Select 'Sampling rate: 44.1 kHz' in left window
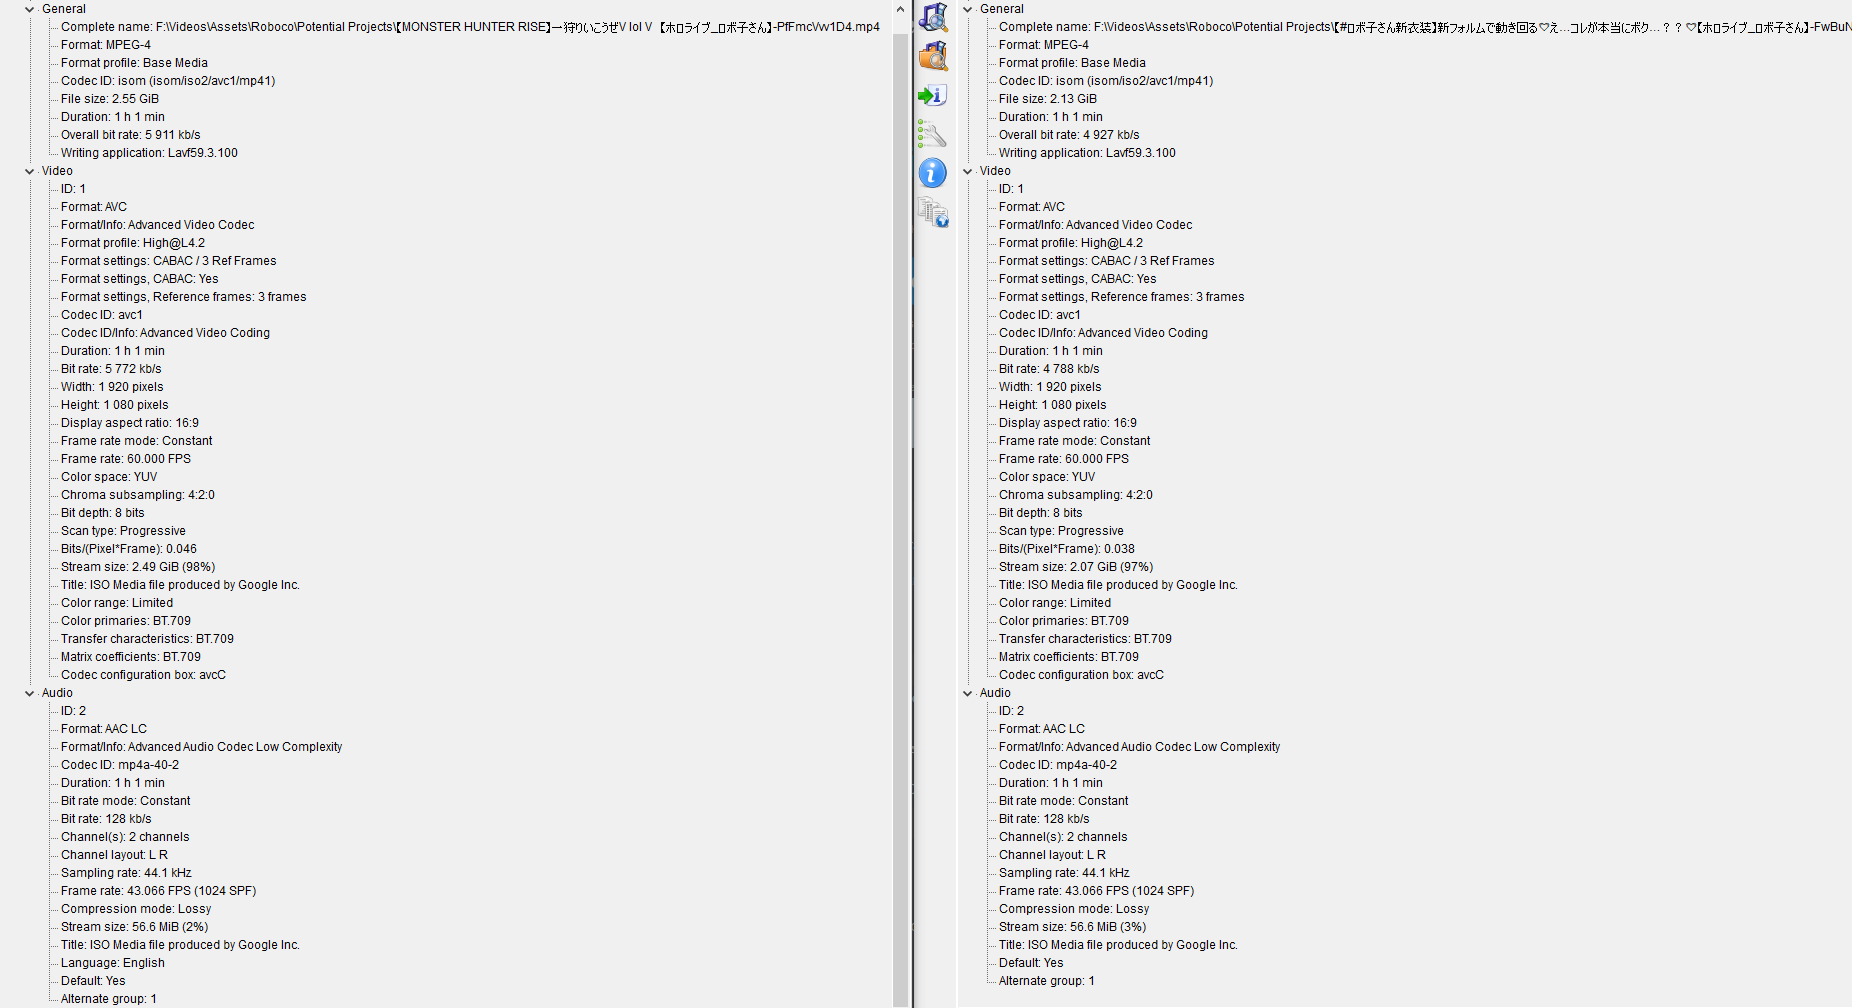Viewport: 1852px width, 1008px height. click(x=126, y=873)
